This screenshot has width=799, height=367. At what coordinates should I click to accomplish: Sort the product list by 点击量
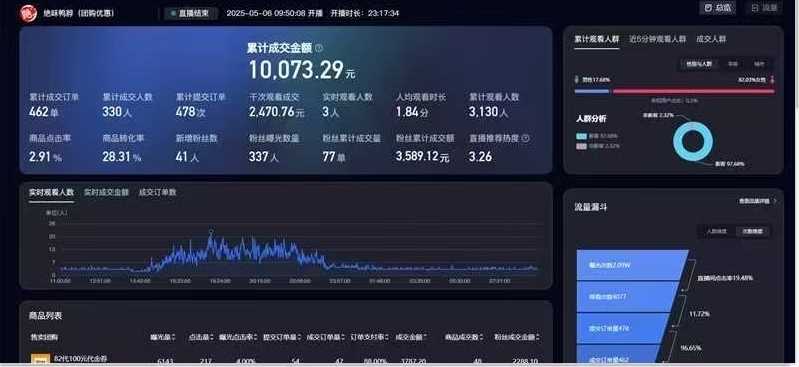click(201, 337)
